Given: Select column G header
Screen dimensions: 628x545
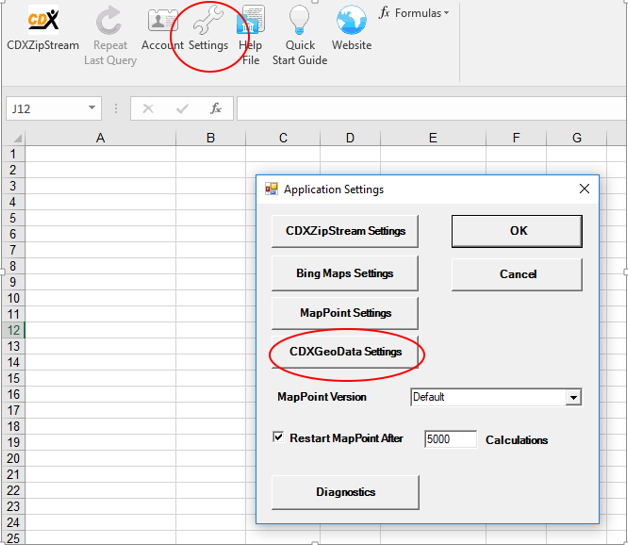Looking at the screenshot, I should 577,138.
